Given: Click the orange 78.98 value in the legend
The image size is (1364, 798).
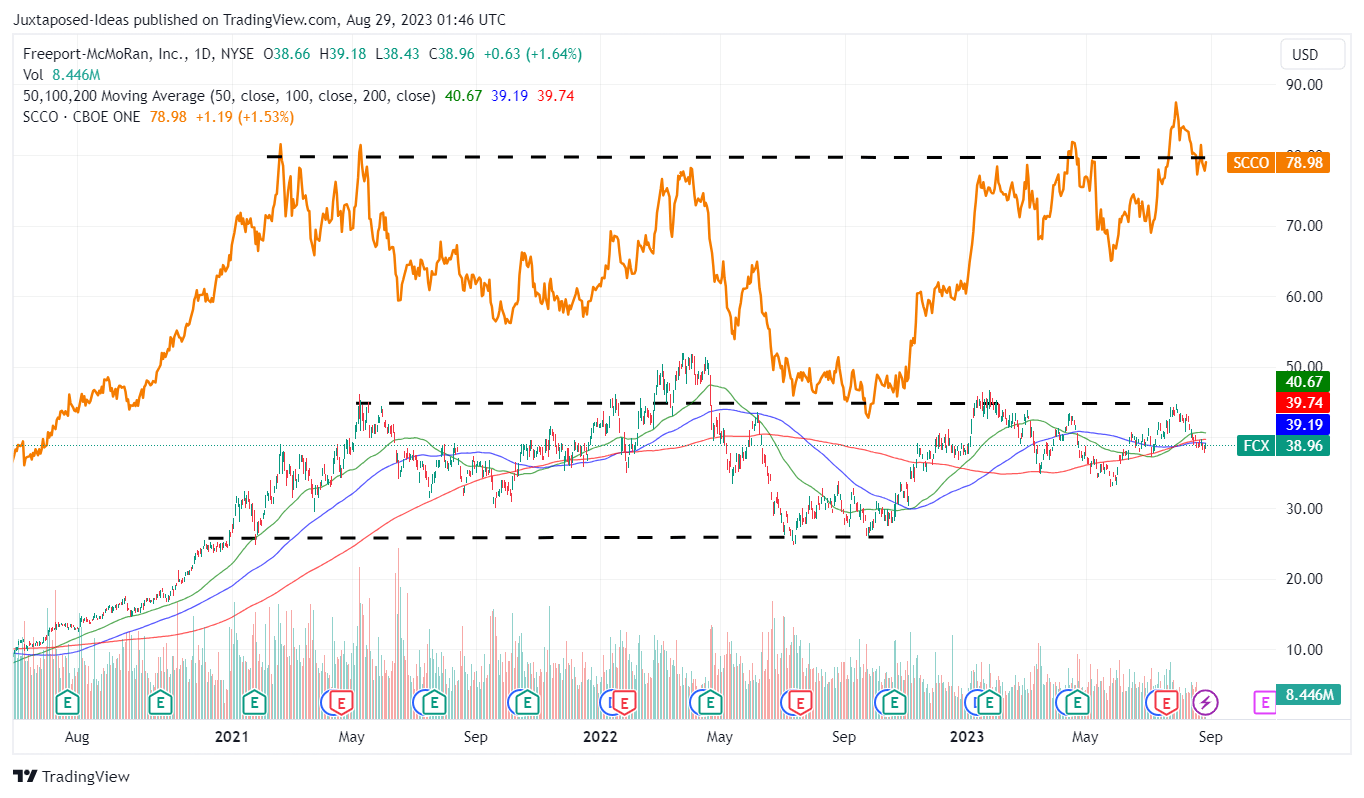Looking at the screenshot, I should click(169, 117).
